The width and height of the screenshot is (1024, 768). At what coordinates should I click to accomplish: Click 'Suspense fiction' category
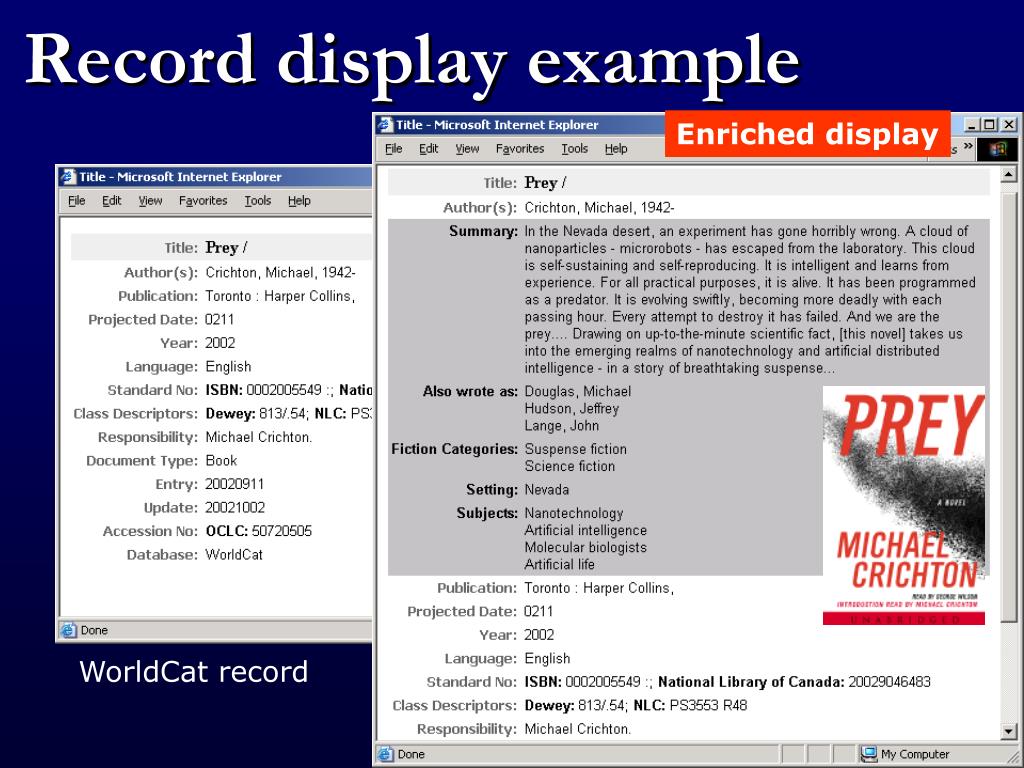576,449
